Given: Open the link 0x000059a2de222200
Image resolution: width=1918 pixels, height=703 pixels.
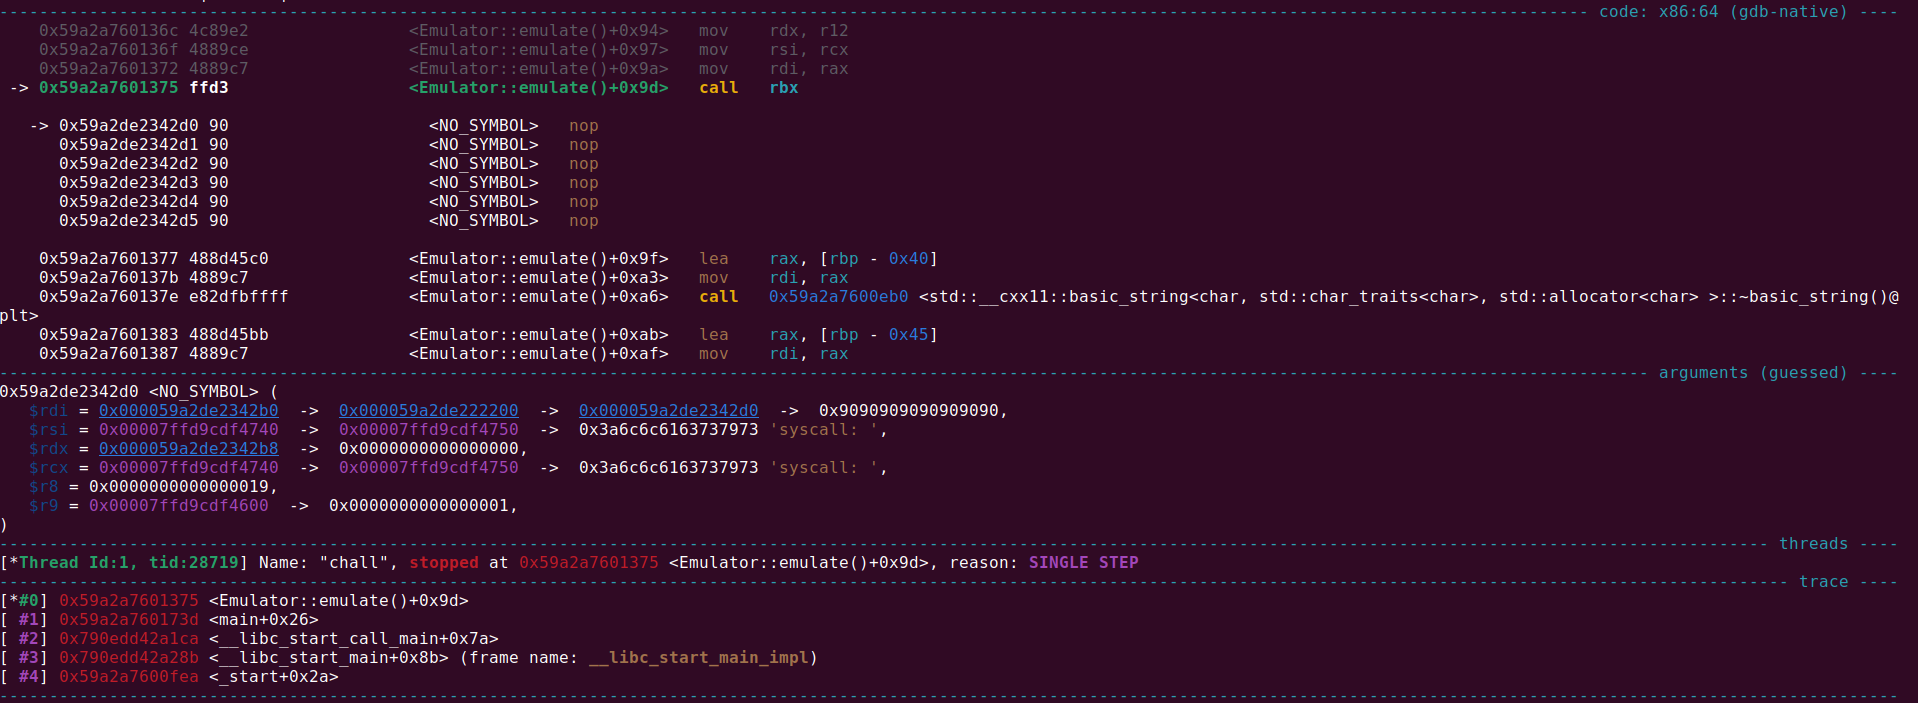Looking at the screenshot, I should coord(429,411).
